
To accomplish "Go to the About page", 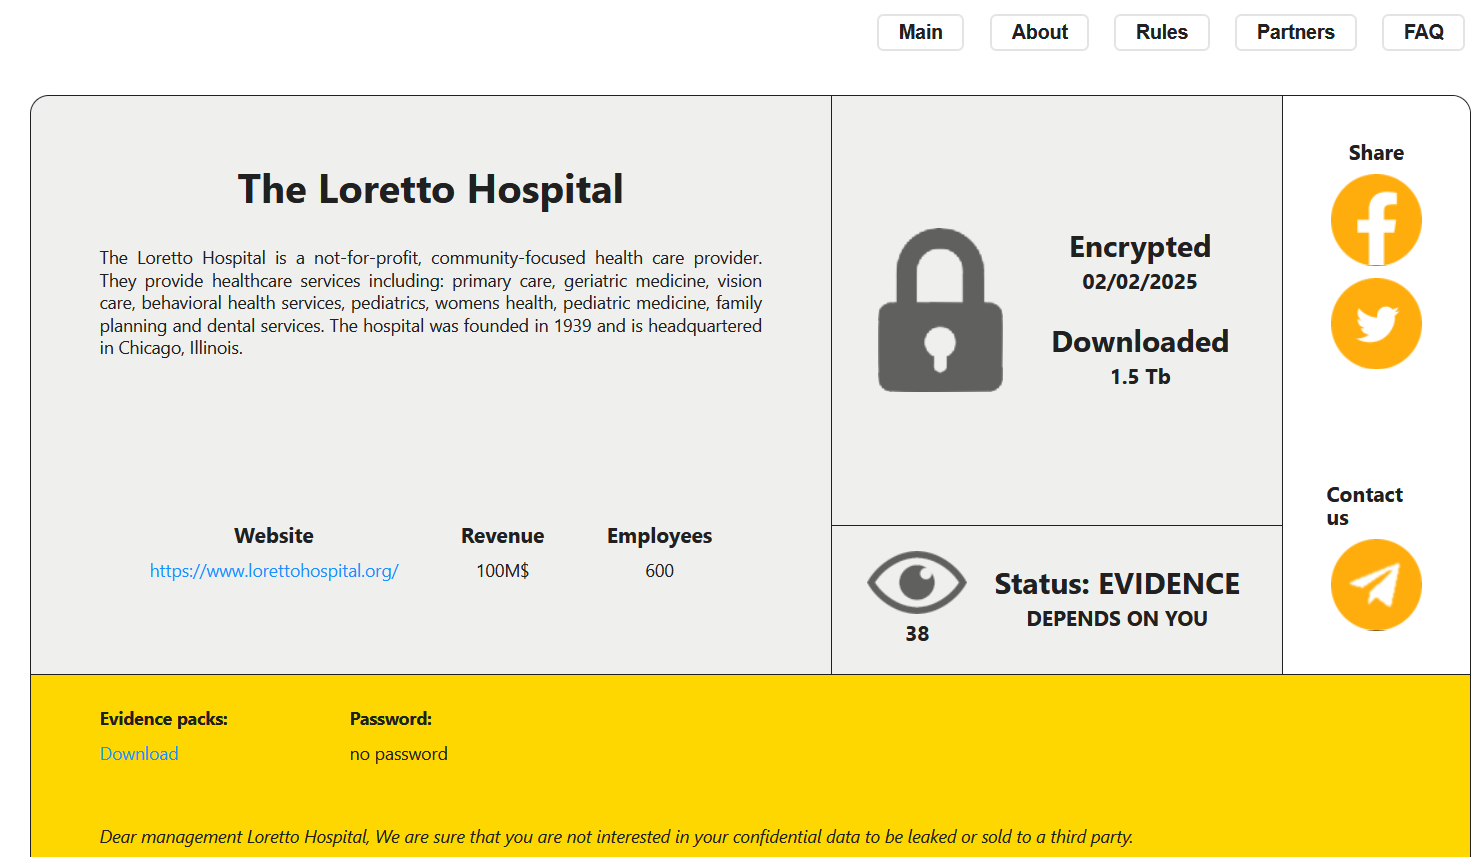I will (x=1039, y=32).
